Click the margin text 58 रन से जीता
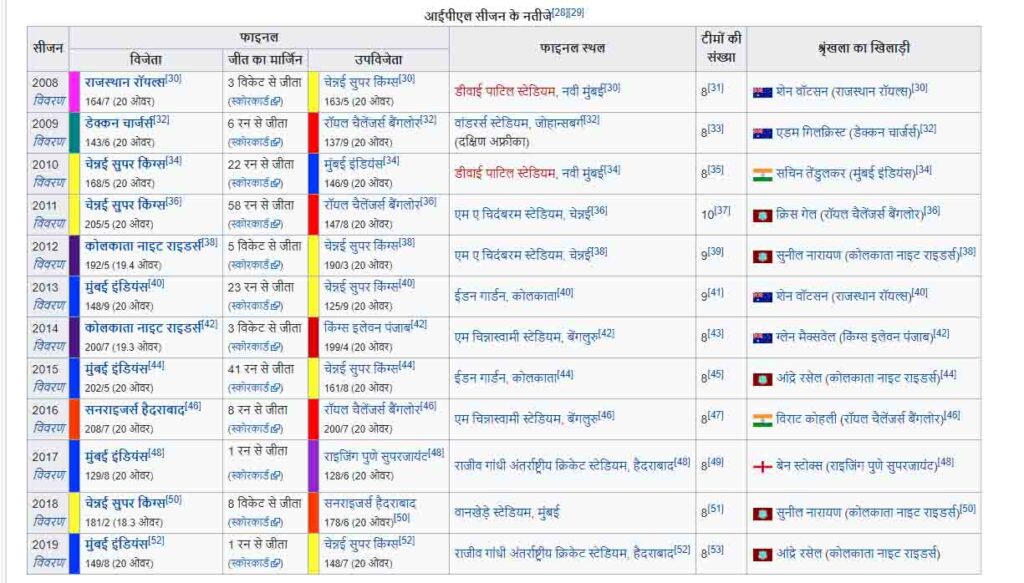 [261, 205]
